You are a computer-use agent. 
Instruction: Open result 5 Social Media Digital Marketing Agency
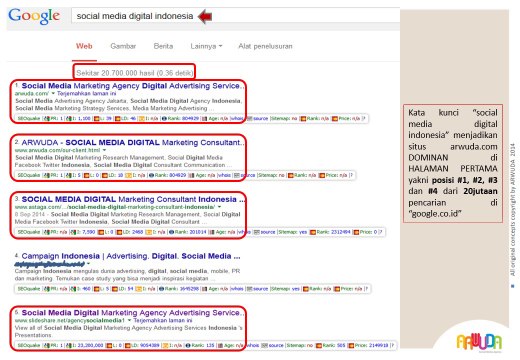[133, 313]
